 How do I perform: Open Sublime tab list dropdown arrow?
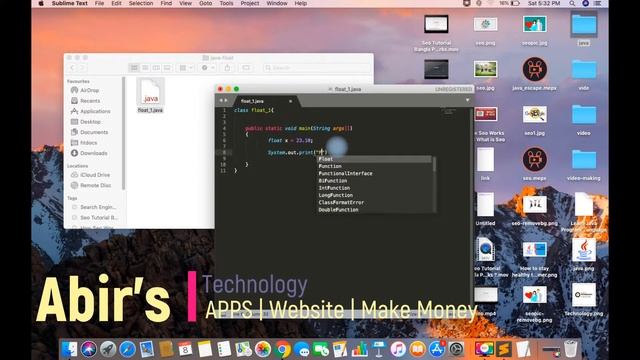467,100
